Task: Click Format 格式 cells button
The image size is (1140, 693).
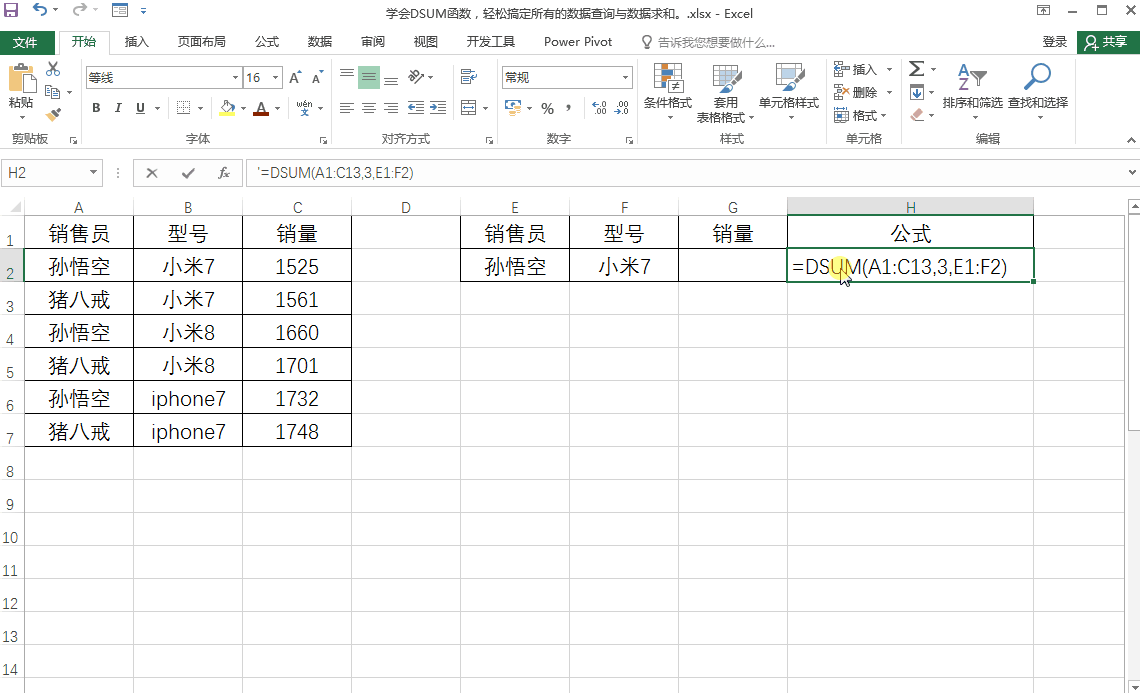Action: tap(861, 116)
